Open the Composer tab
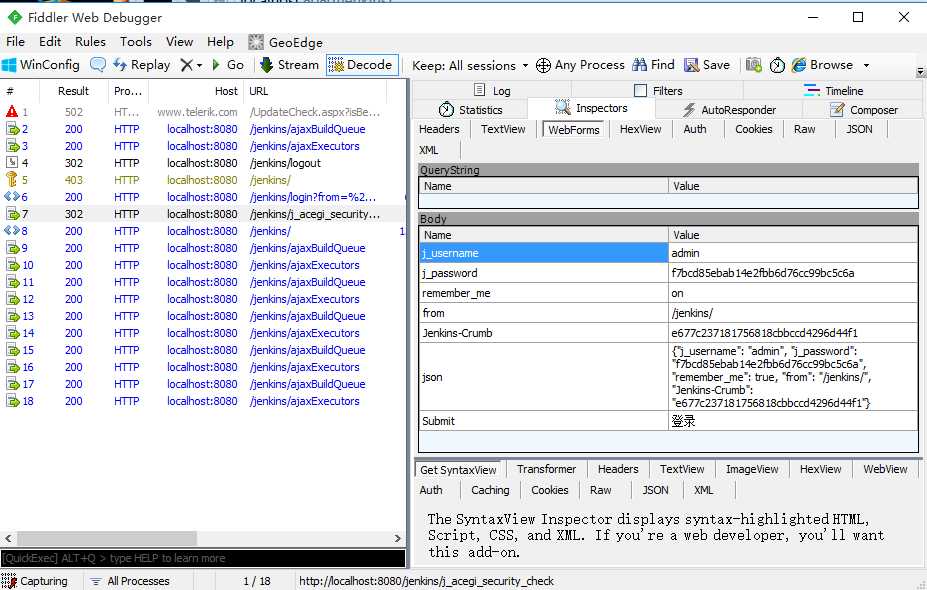 864,110
